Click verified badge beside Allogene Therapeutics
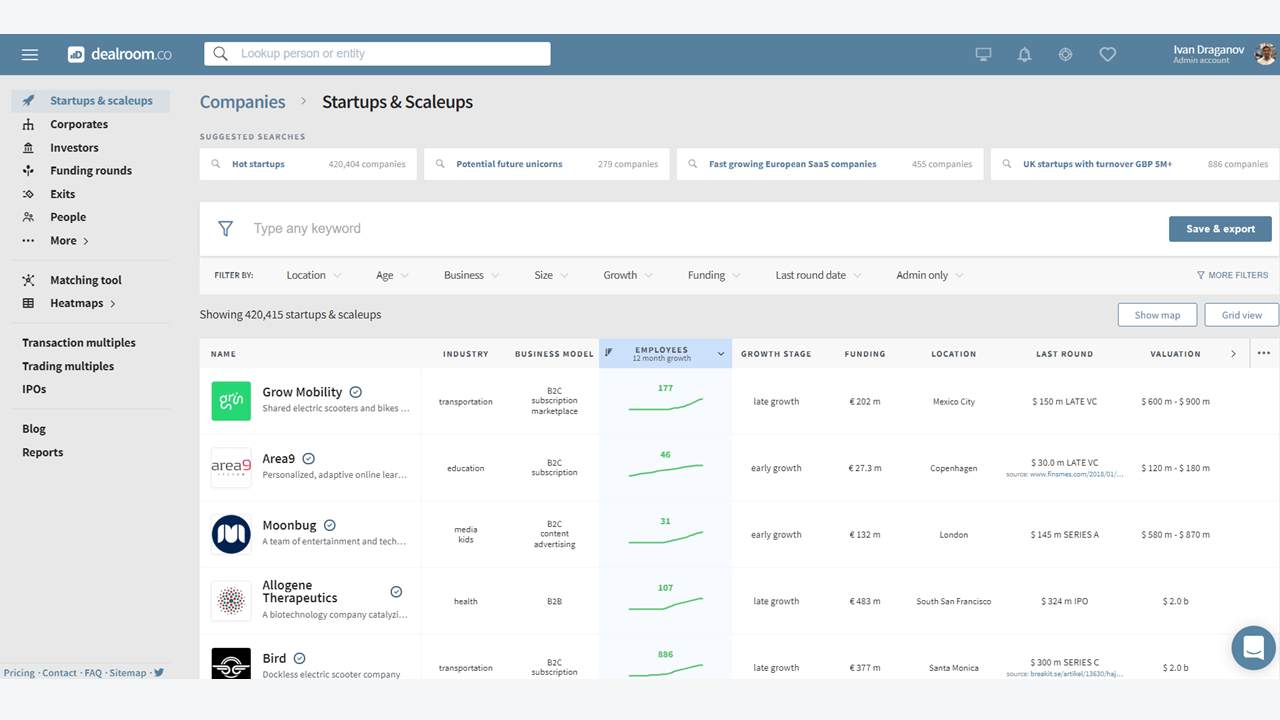Screen dimensions: 1280x720 pos(396,592)
